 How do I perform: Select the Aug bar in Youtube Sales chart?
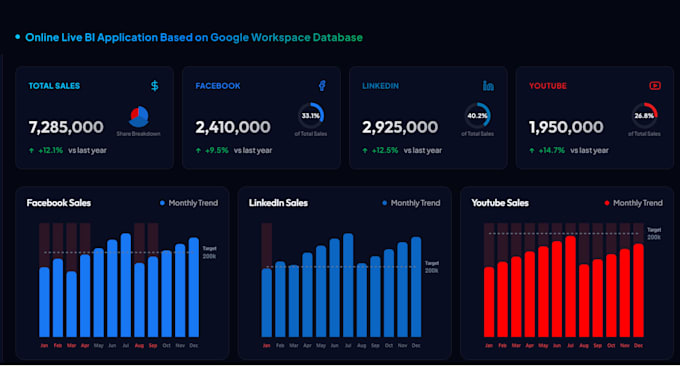pyautogui.click(x=584, y=301)
